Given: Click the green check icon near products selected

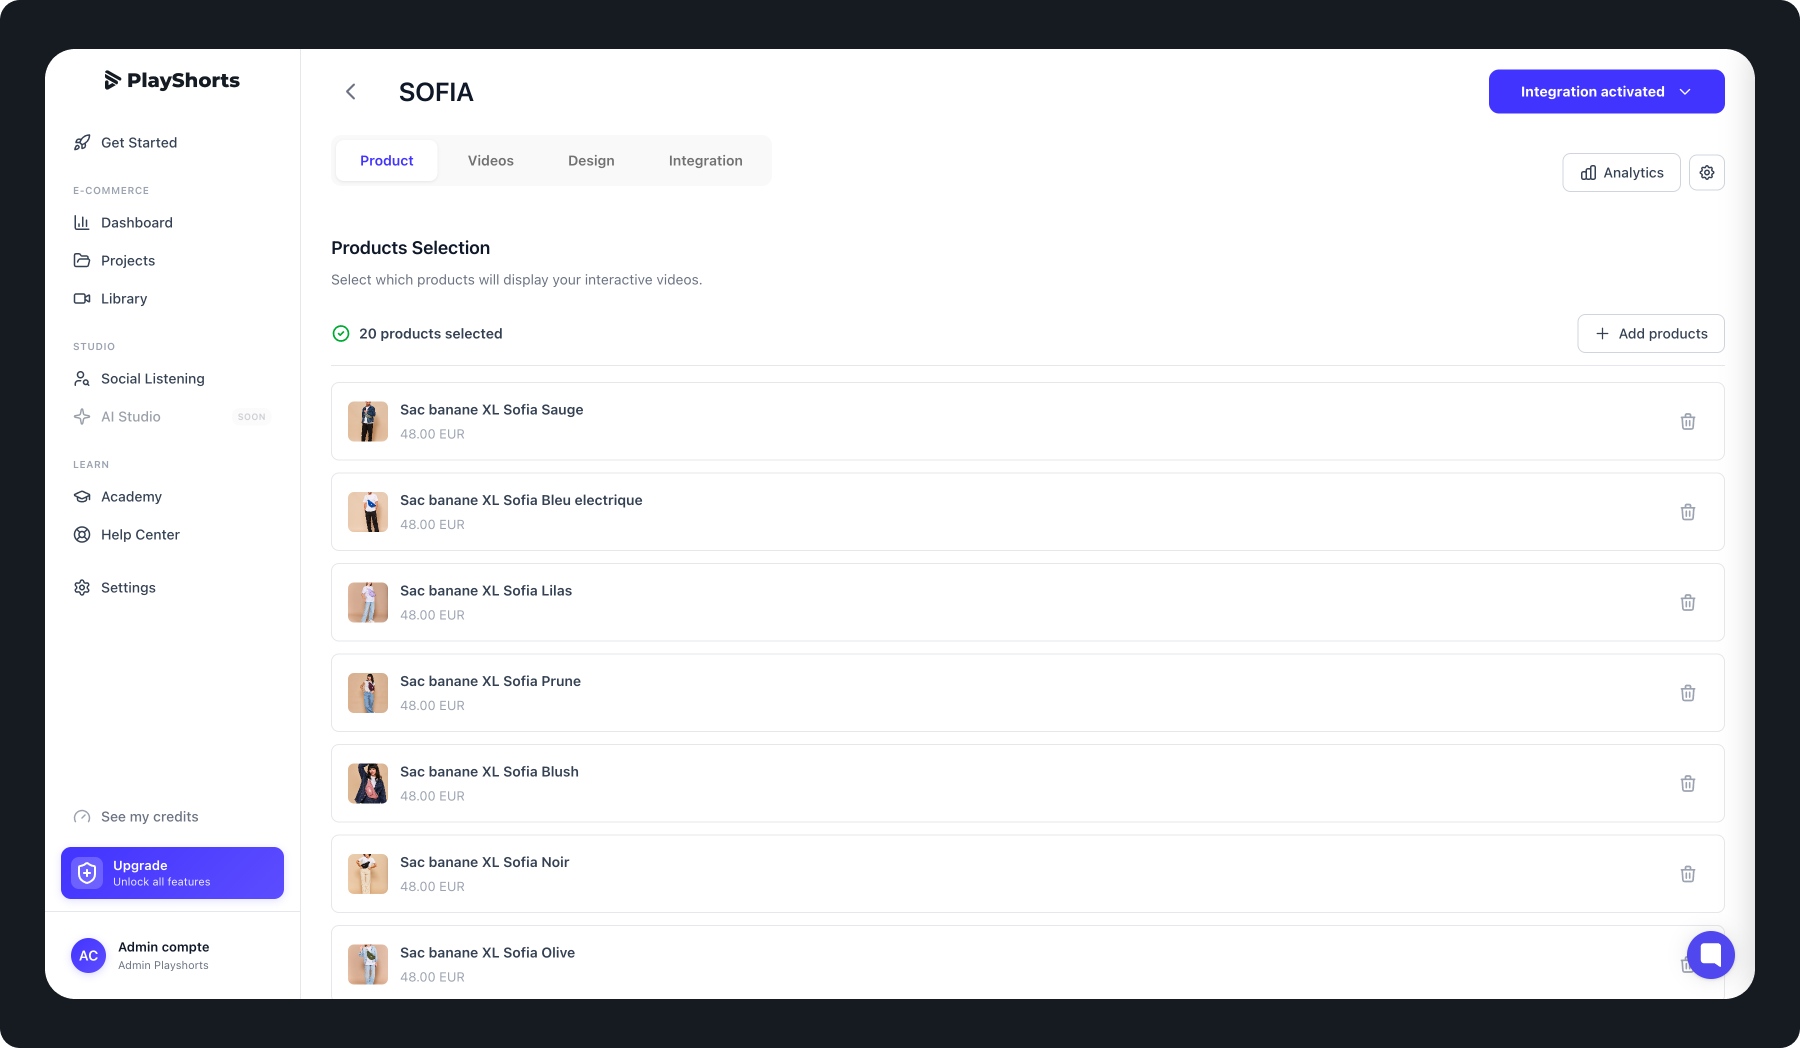Looking at the screenshot, I should click(x=341, y=334).
